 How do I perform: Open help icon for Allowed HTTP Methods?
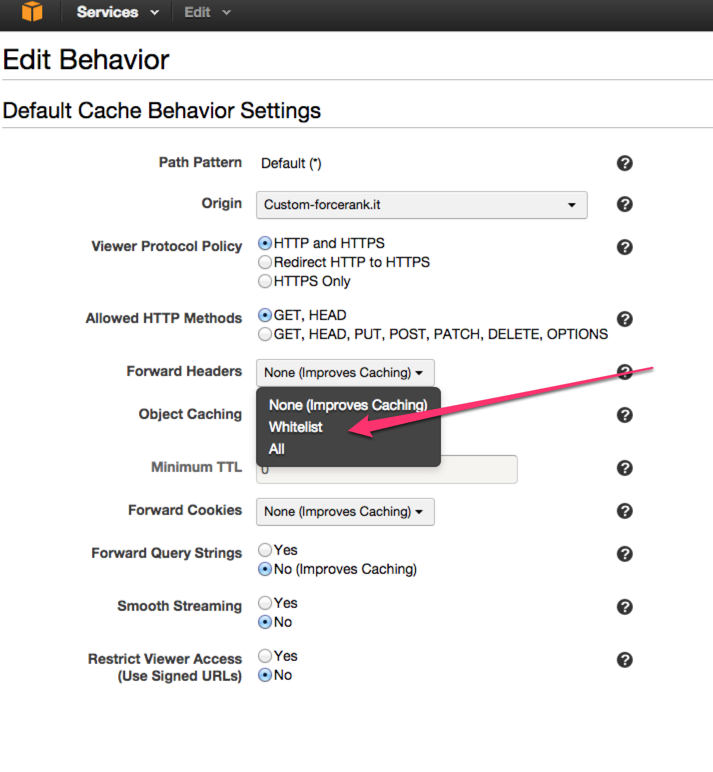pos(624,319)
